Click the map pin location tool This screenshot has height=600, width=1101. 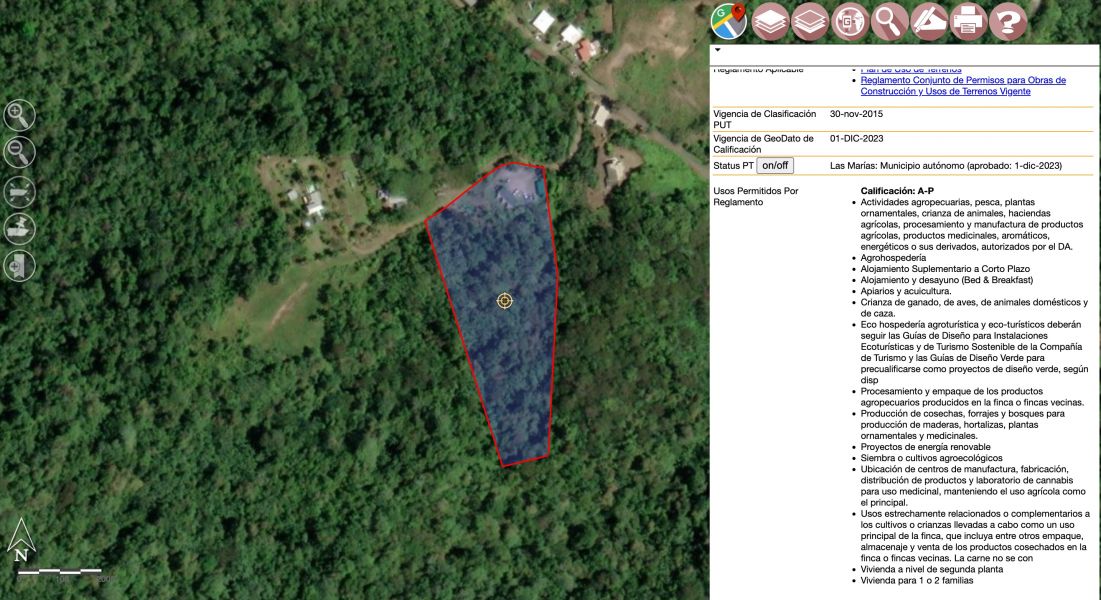(19, 228)
